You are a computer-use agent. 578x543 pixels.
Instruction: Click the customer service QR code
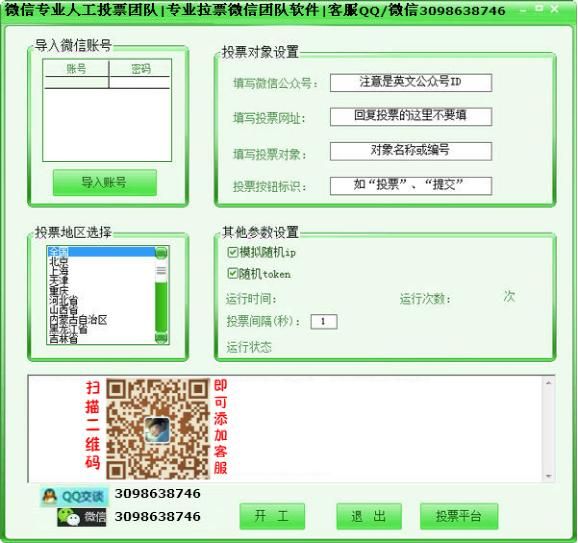tap(158, 429)
